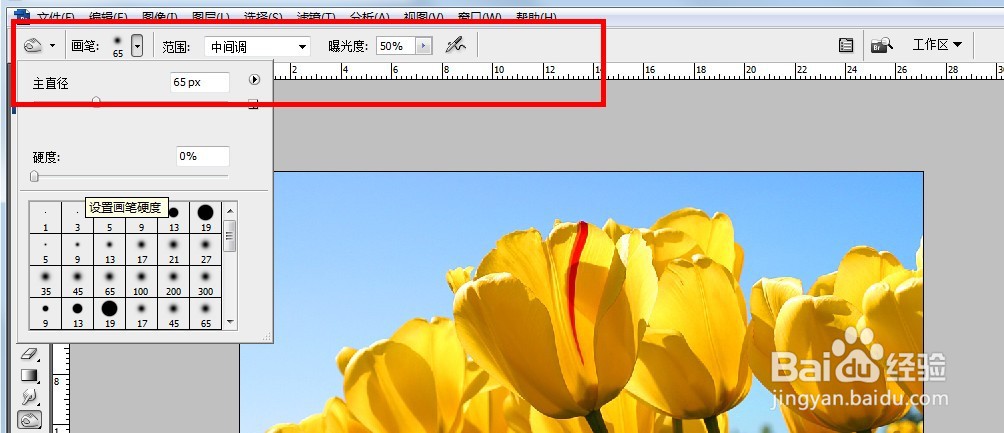Click the brush sample preview labeled 65
1004x433 pixels.
click(x=118, y=46)
